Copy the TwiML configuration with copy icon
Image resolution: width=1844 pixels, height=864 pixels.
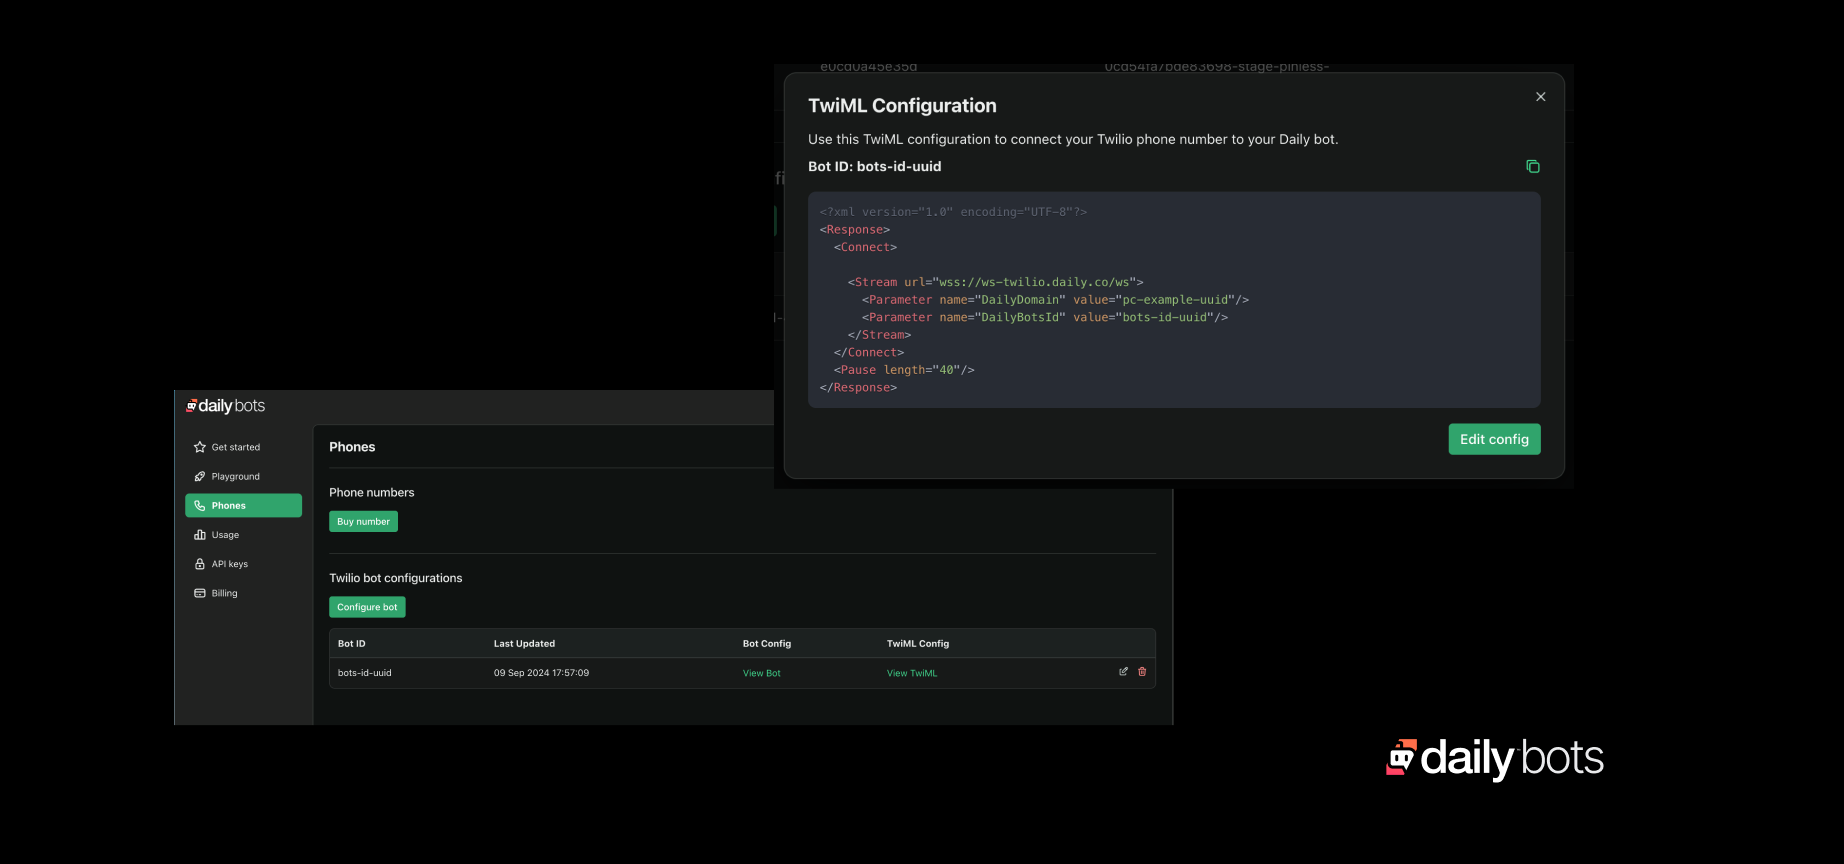1532,166
